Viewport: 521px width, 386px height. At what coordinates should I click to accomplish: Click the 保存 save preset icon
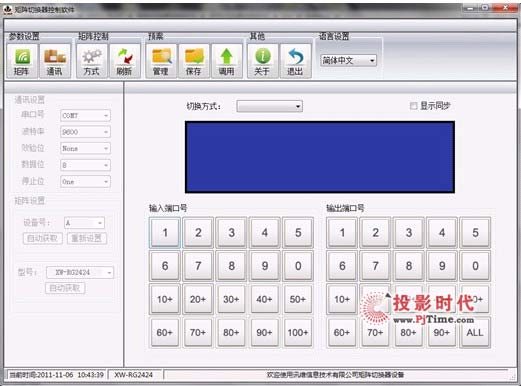tap(194, 61)
